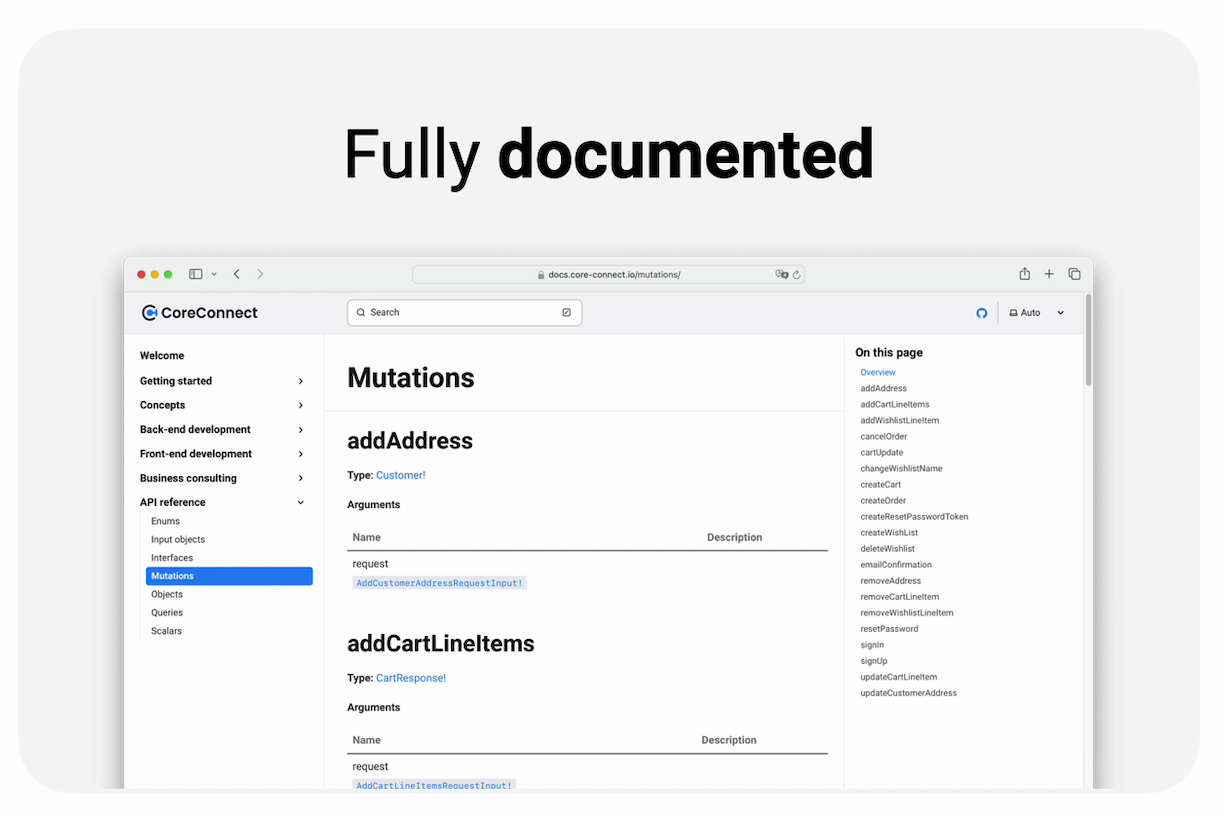
Task: Open a new tab with plus icon
Action: click(1049, 274)
